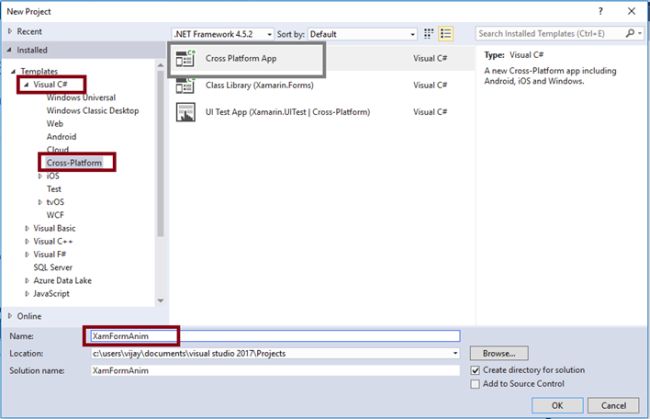Click the Solution name input field

tap(275, 371)
